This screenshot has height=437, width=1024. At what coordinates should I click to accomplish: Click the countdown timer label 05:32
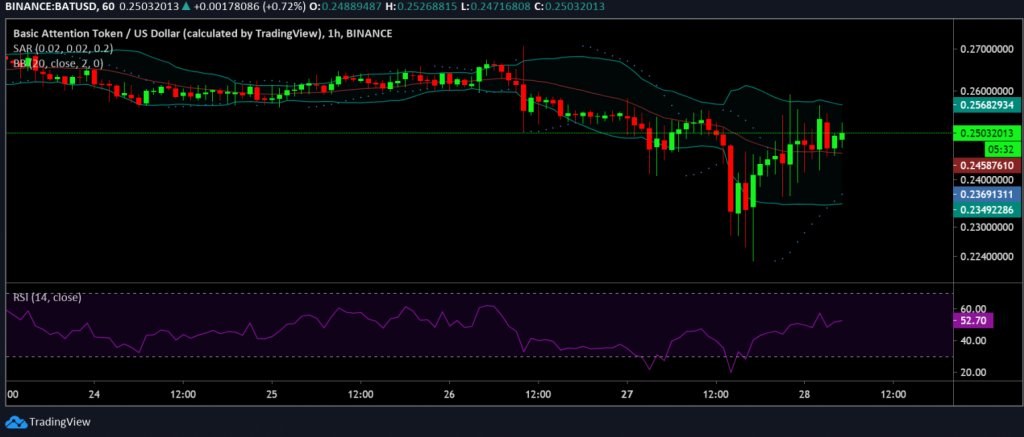click(1003, 149)
